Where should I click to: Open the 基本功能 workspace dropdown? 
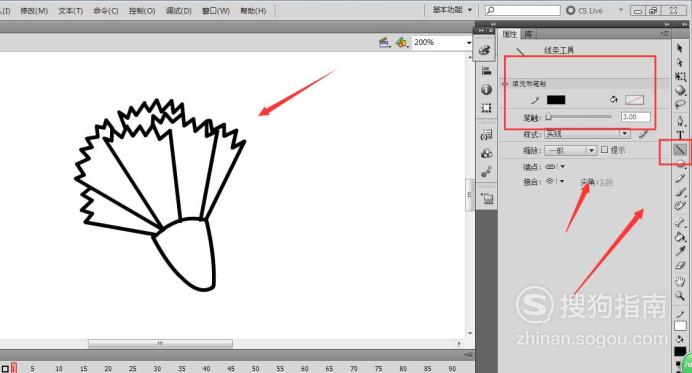(452, 10)
